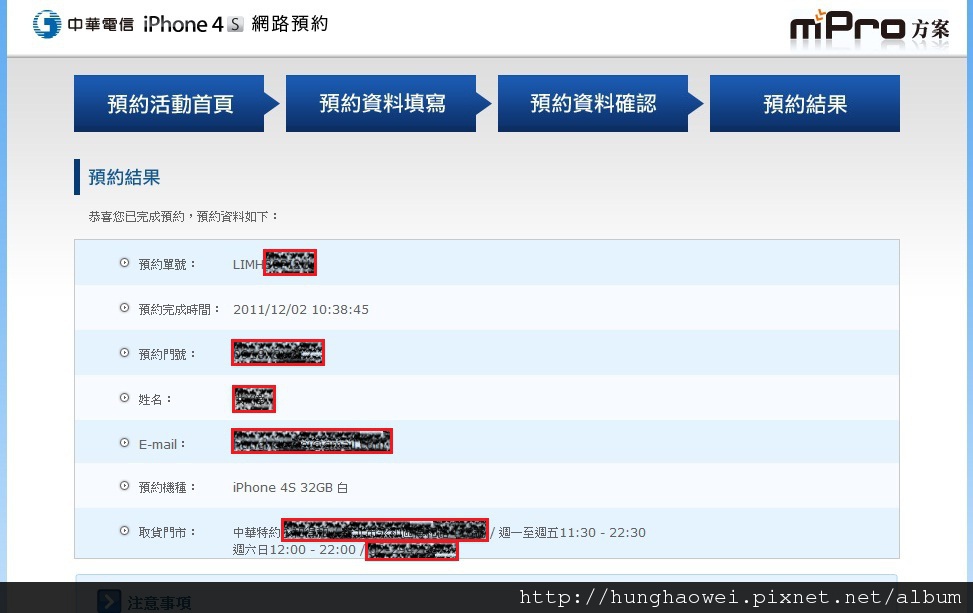Click the 預約完成時間 label
973x613 pixels.
pos(179,310)
